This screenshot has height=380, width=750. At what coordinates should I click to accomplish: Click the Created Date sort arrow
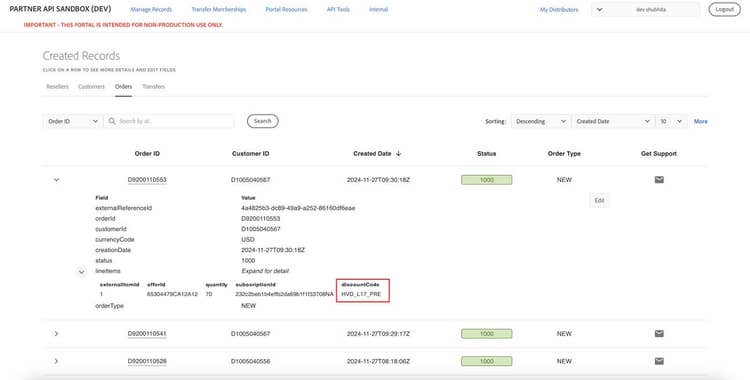[x=398, y=154]
